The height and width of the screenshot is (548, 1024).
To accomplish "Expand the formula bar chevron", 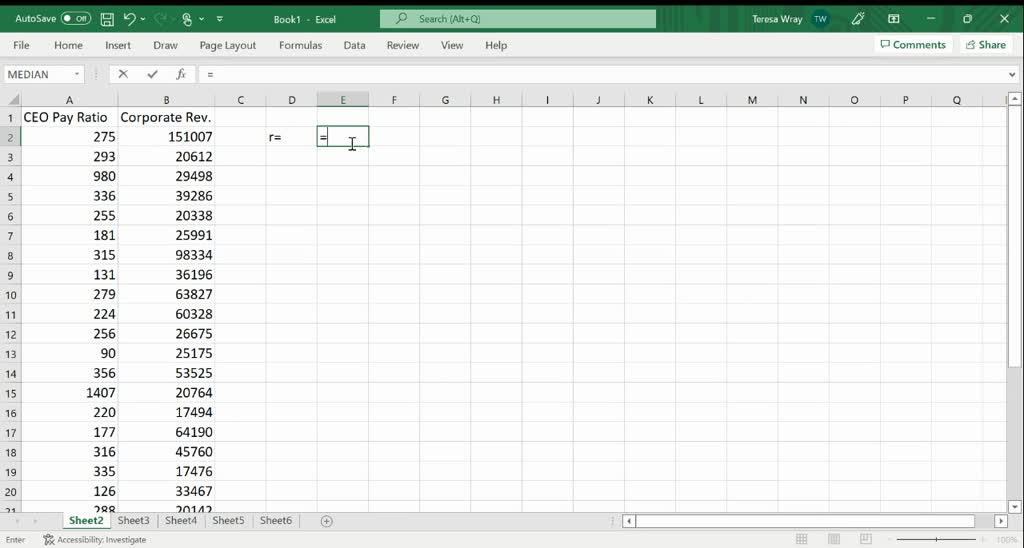I will click(1012, 74).
